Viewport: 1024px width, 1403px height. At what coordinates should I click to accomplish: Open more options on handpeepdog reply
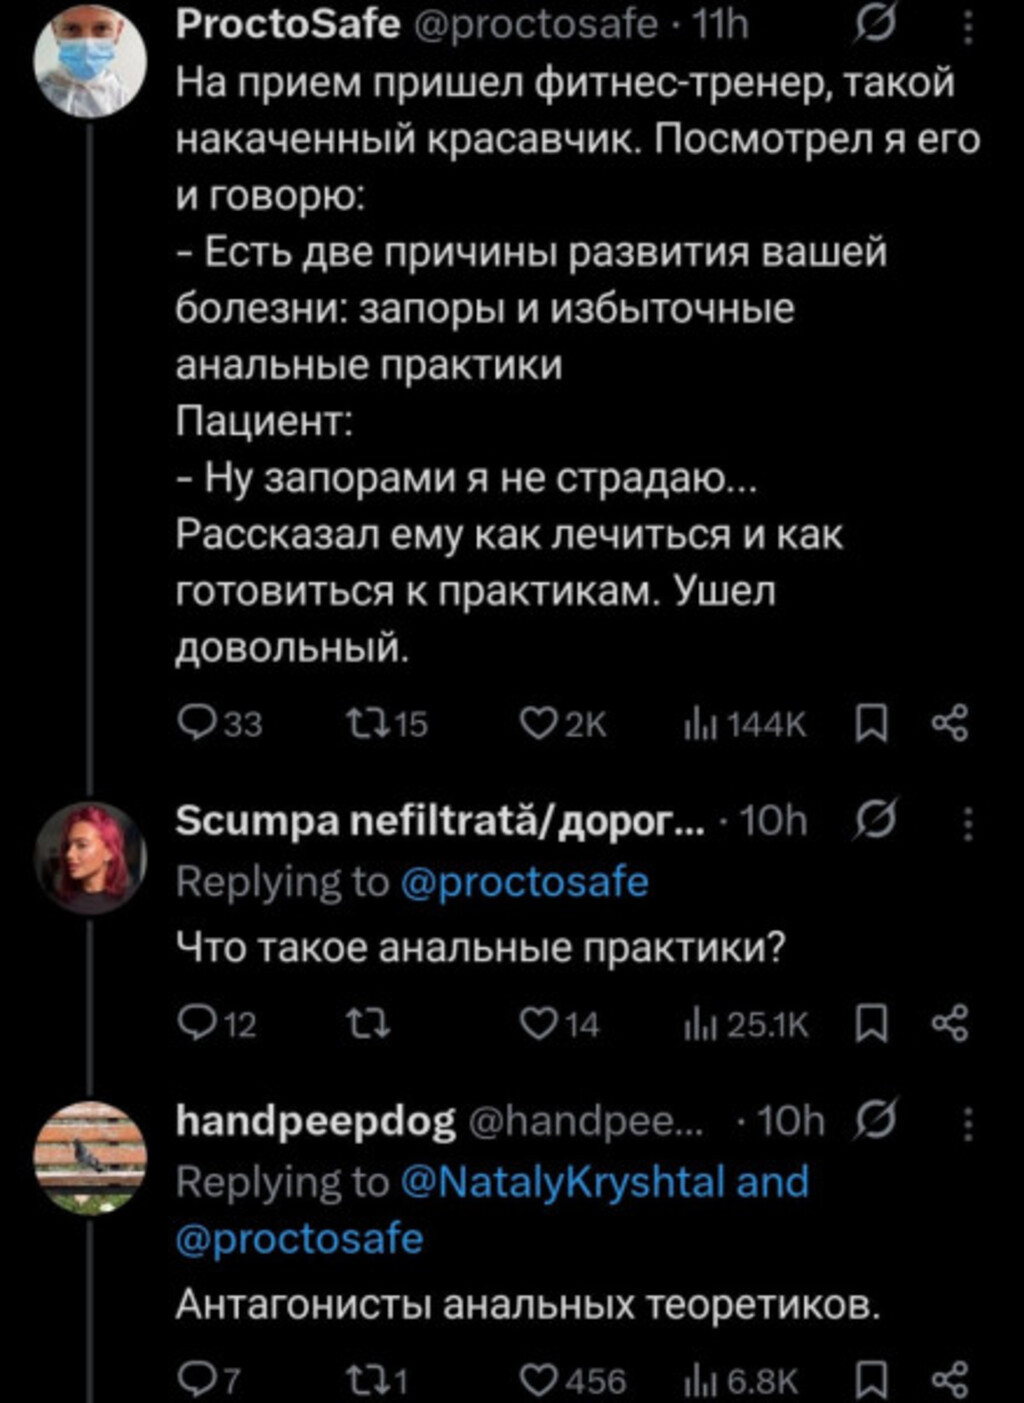tap(967, 1122)
